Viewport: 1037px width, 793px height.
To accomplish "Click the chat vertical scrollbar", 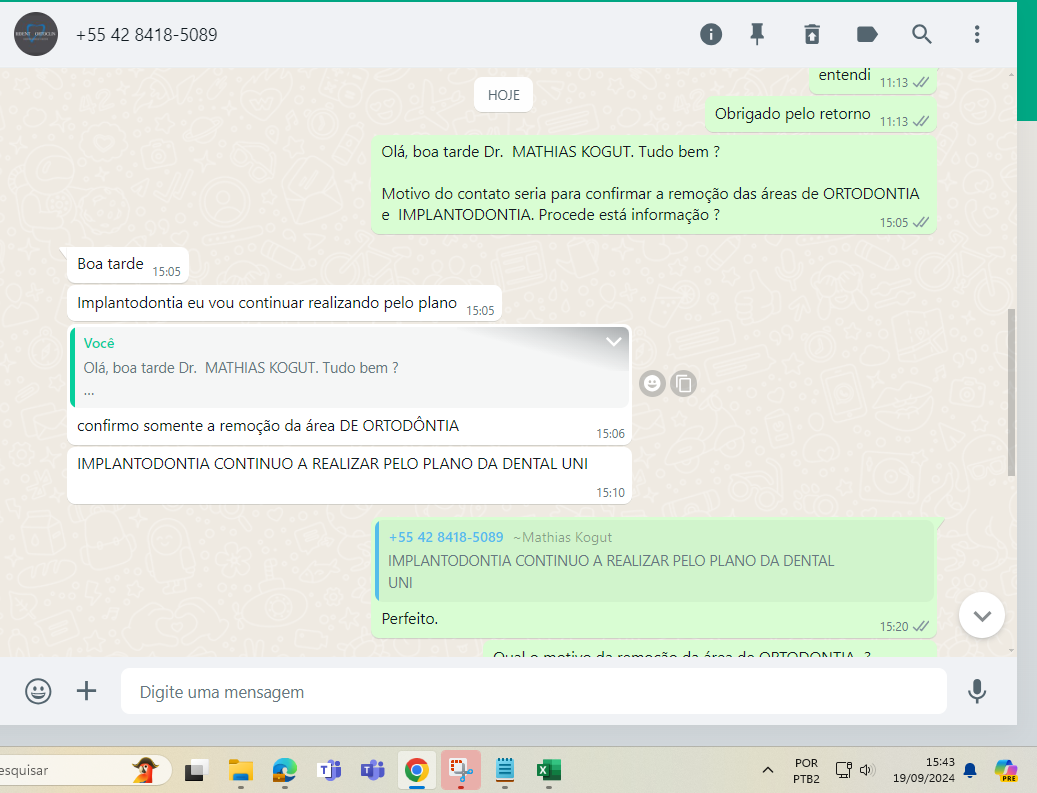I will [x=1011, y=390].
